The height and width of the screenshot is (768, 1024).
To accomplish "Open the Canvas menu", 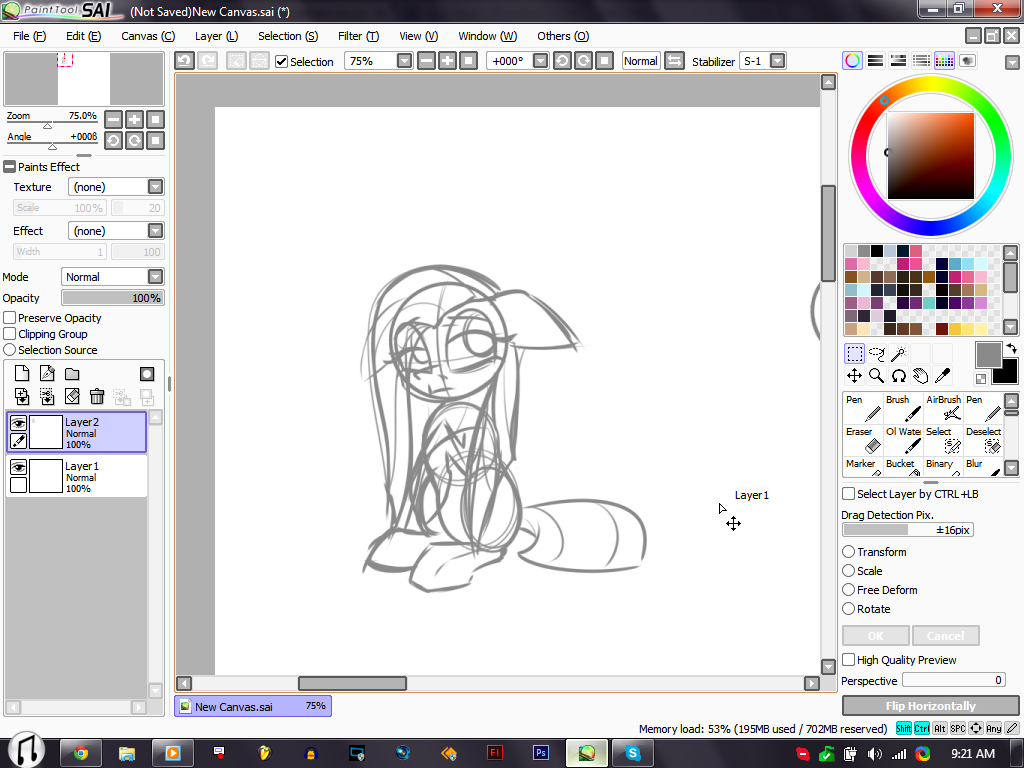I will coord(147,36).
